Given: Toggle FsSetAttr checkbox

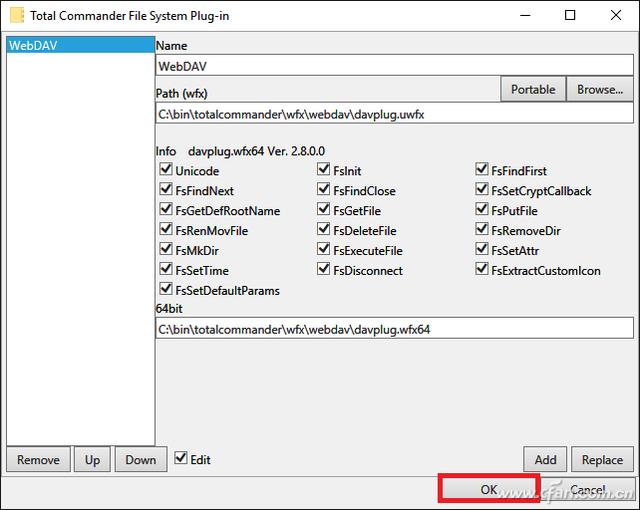Looking at the screenshot, I should click(482, 249).
